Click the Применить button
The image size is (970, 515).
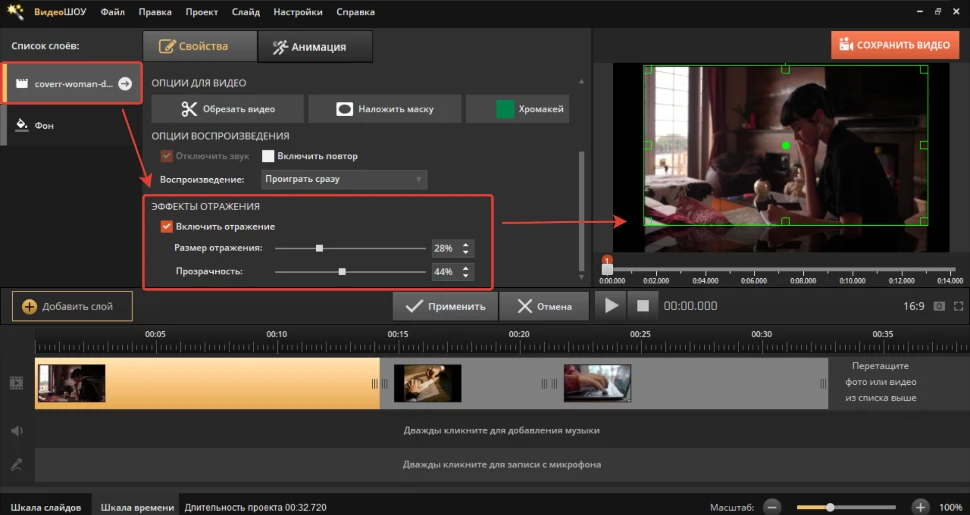[445, 306]
